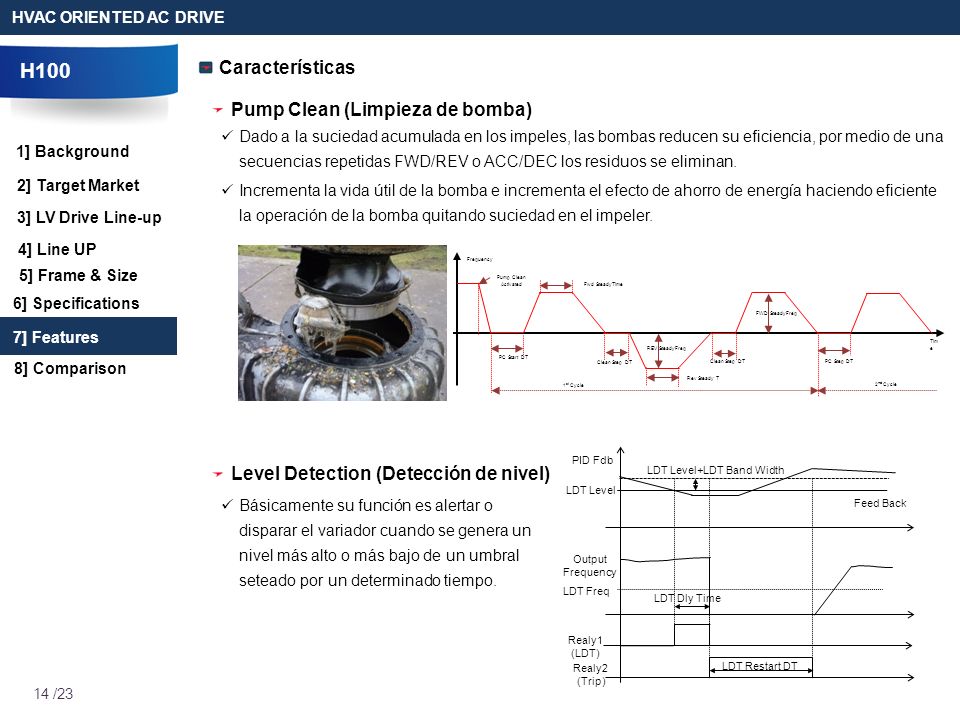Click 'LDT Level+LDT Band Width' label

(716, 470)
